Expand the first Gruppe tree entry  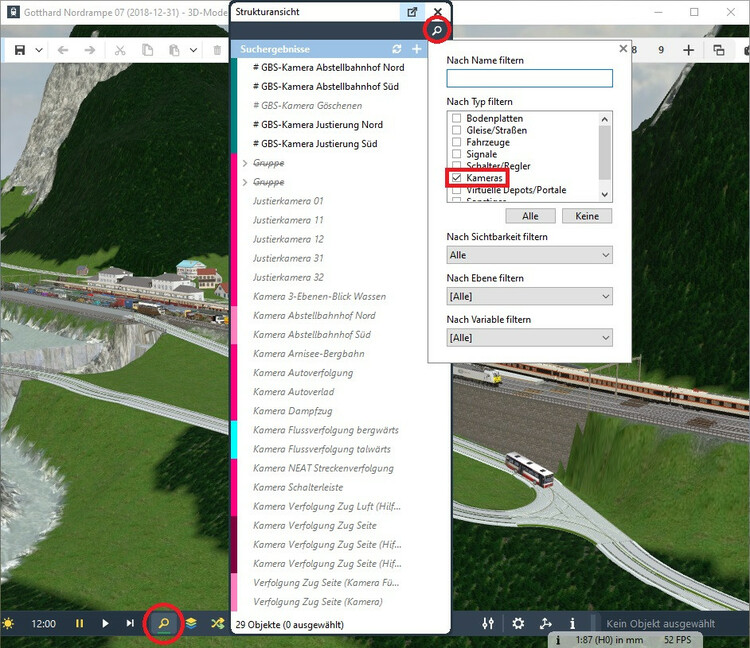tap(245, 163)
